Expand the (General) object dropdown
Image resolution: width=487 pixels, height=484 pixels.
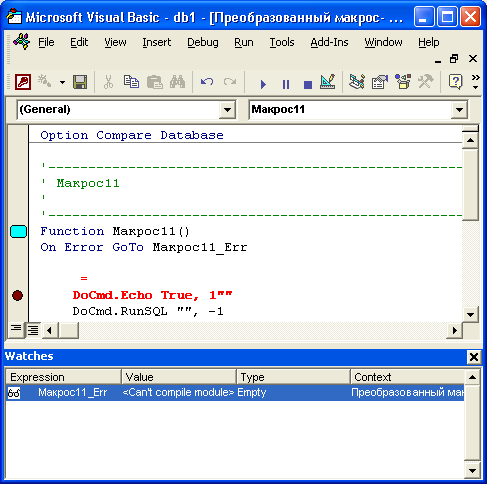click(x=227, y=110)
